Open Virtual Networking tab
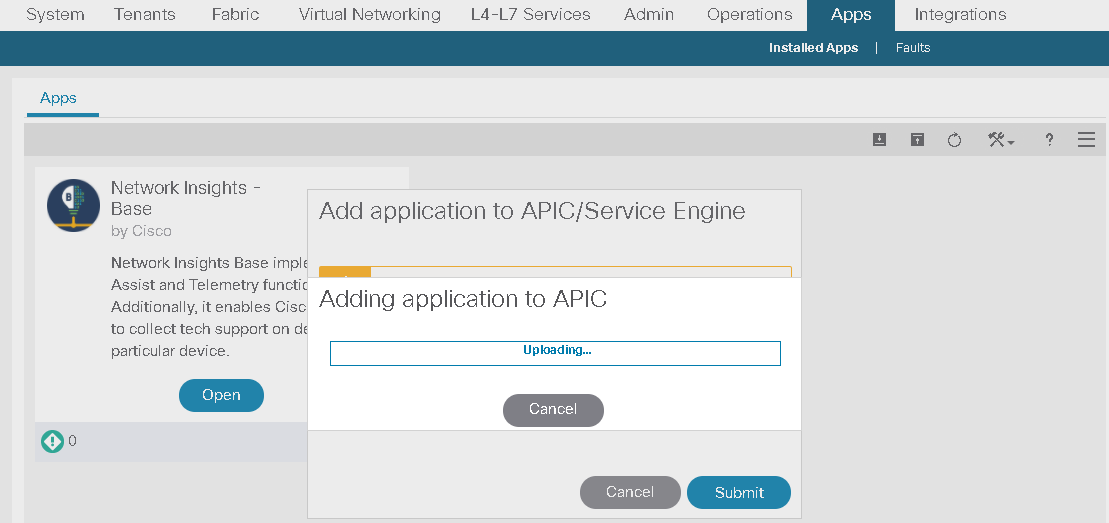Screen dimensions: 1109x523 (369, 15)
